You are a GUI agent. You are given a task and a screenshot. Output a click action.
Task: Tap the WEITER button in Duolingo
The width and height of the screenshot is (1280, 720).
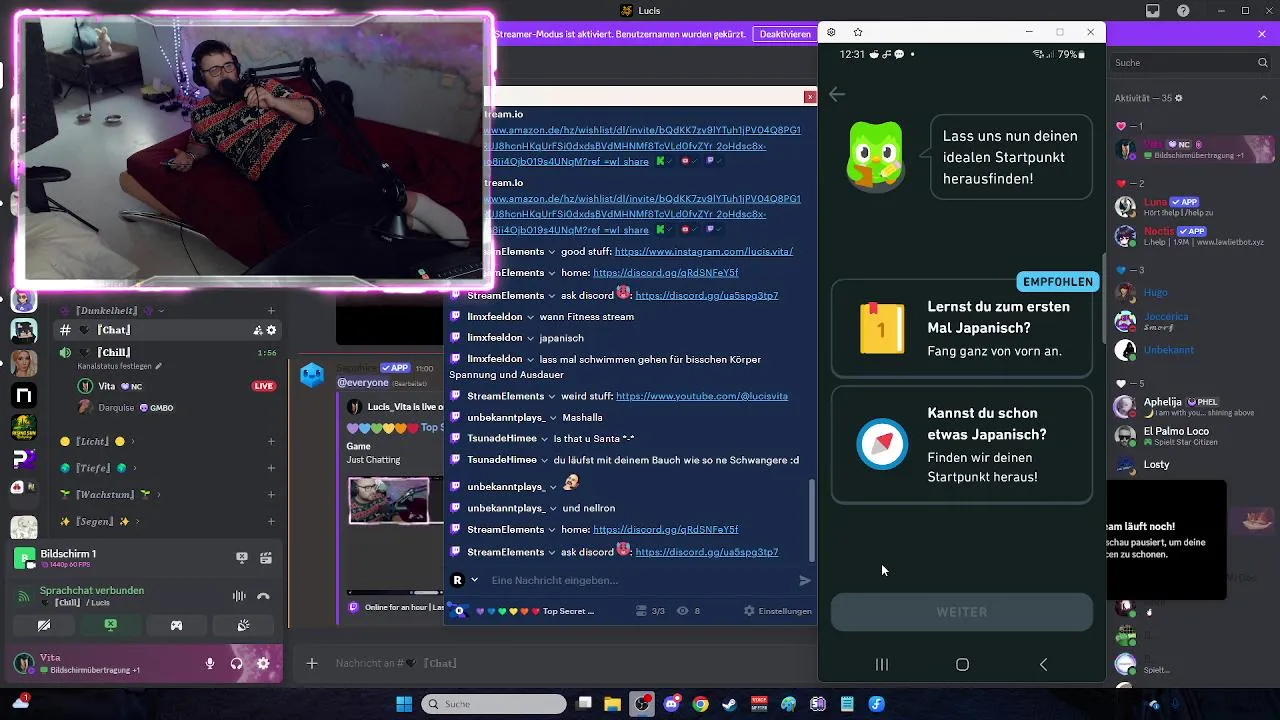962,612
